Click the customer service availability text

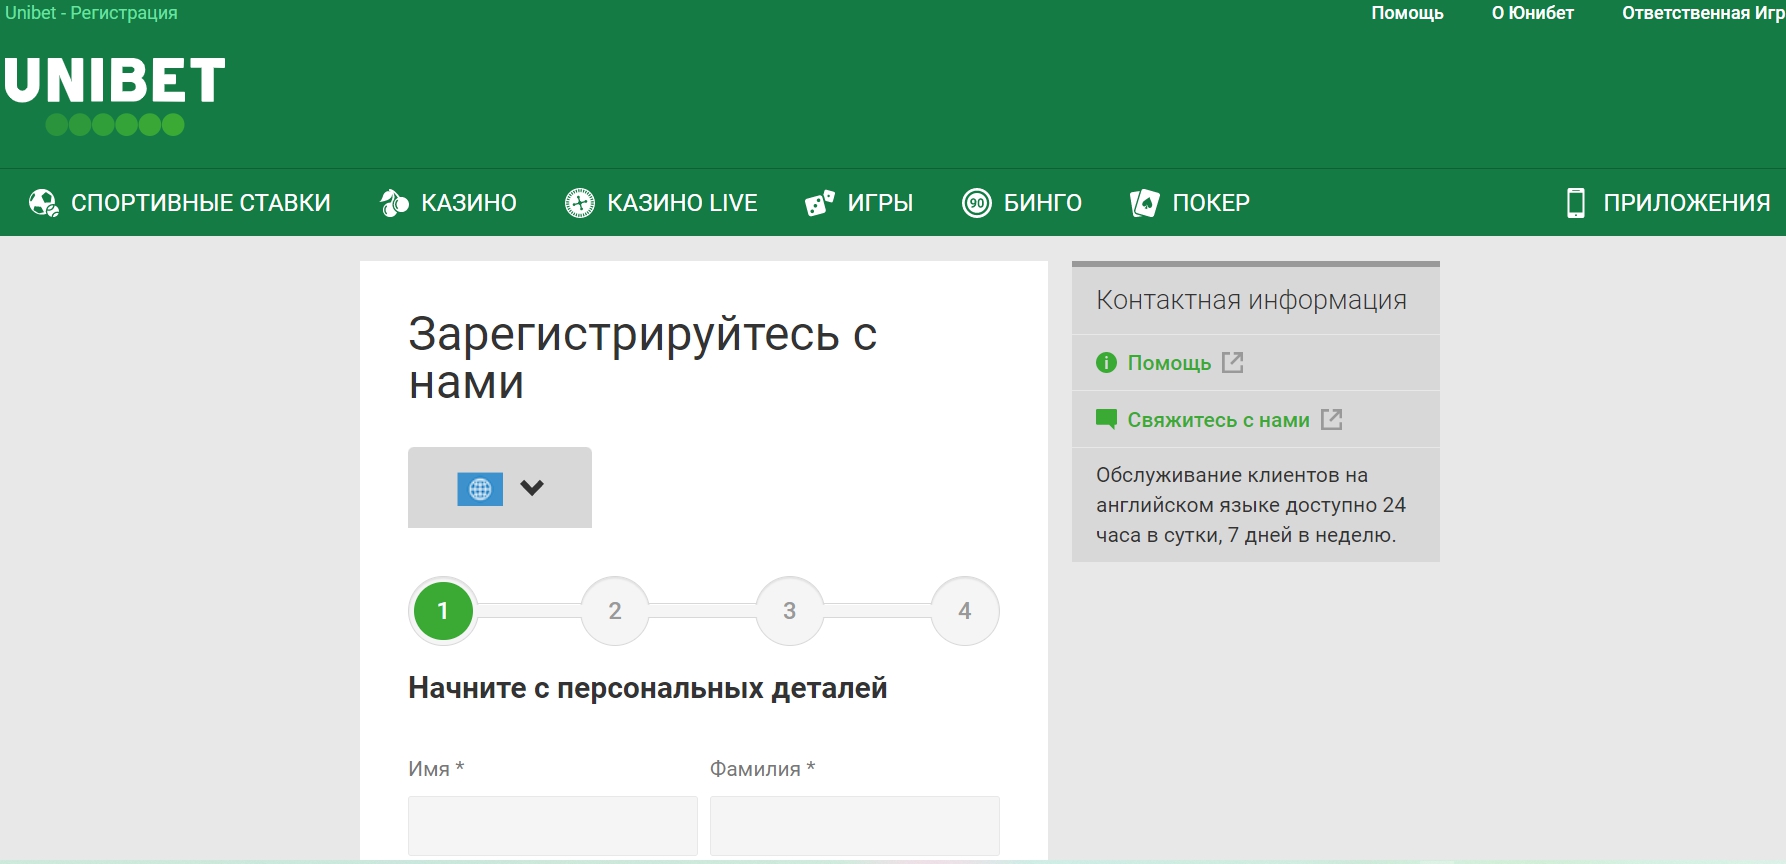tap(1251, 505)
